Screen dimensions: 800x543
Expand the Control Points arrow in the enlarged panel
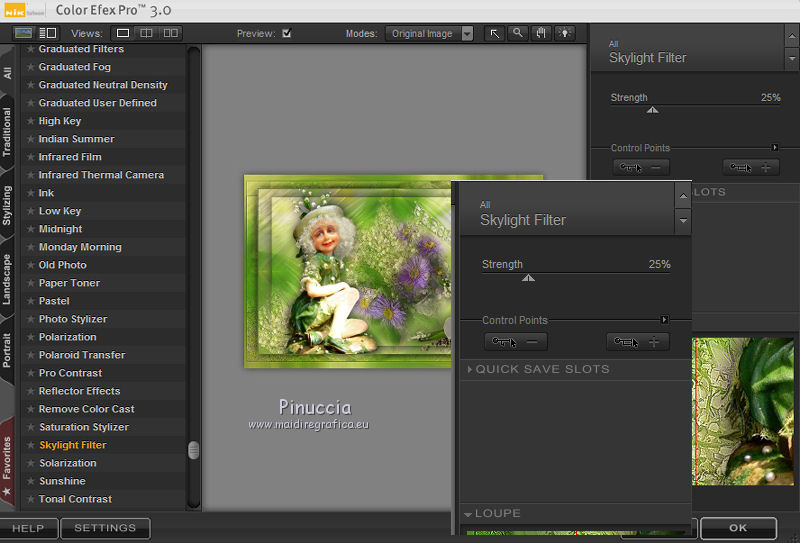(x=664, y=319)
